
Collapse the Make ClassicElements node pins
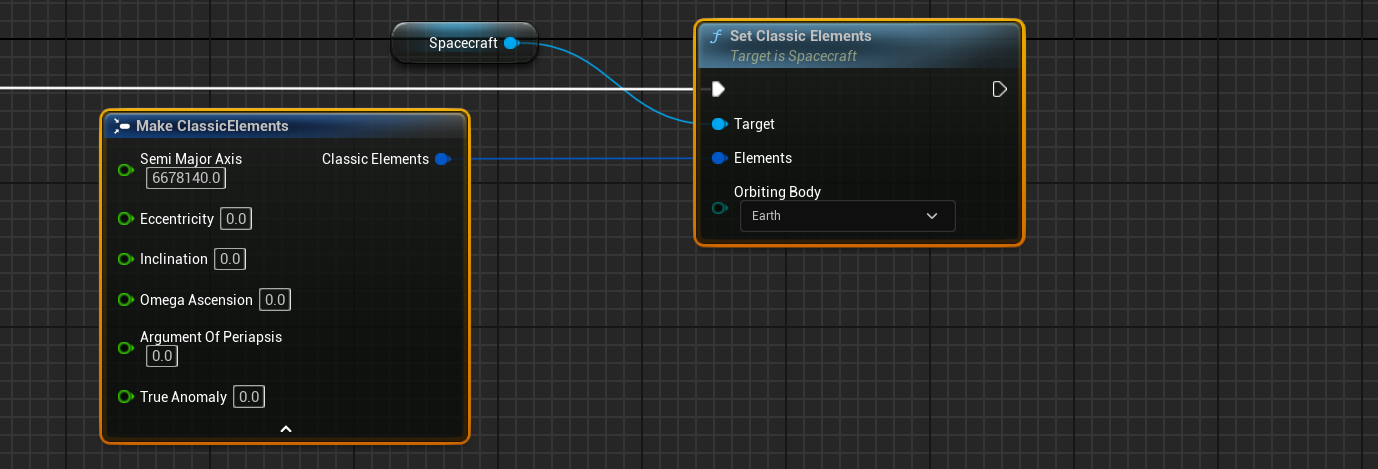(x=285, y=429)
